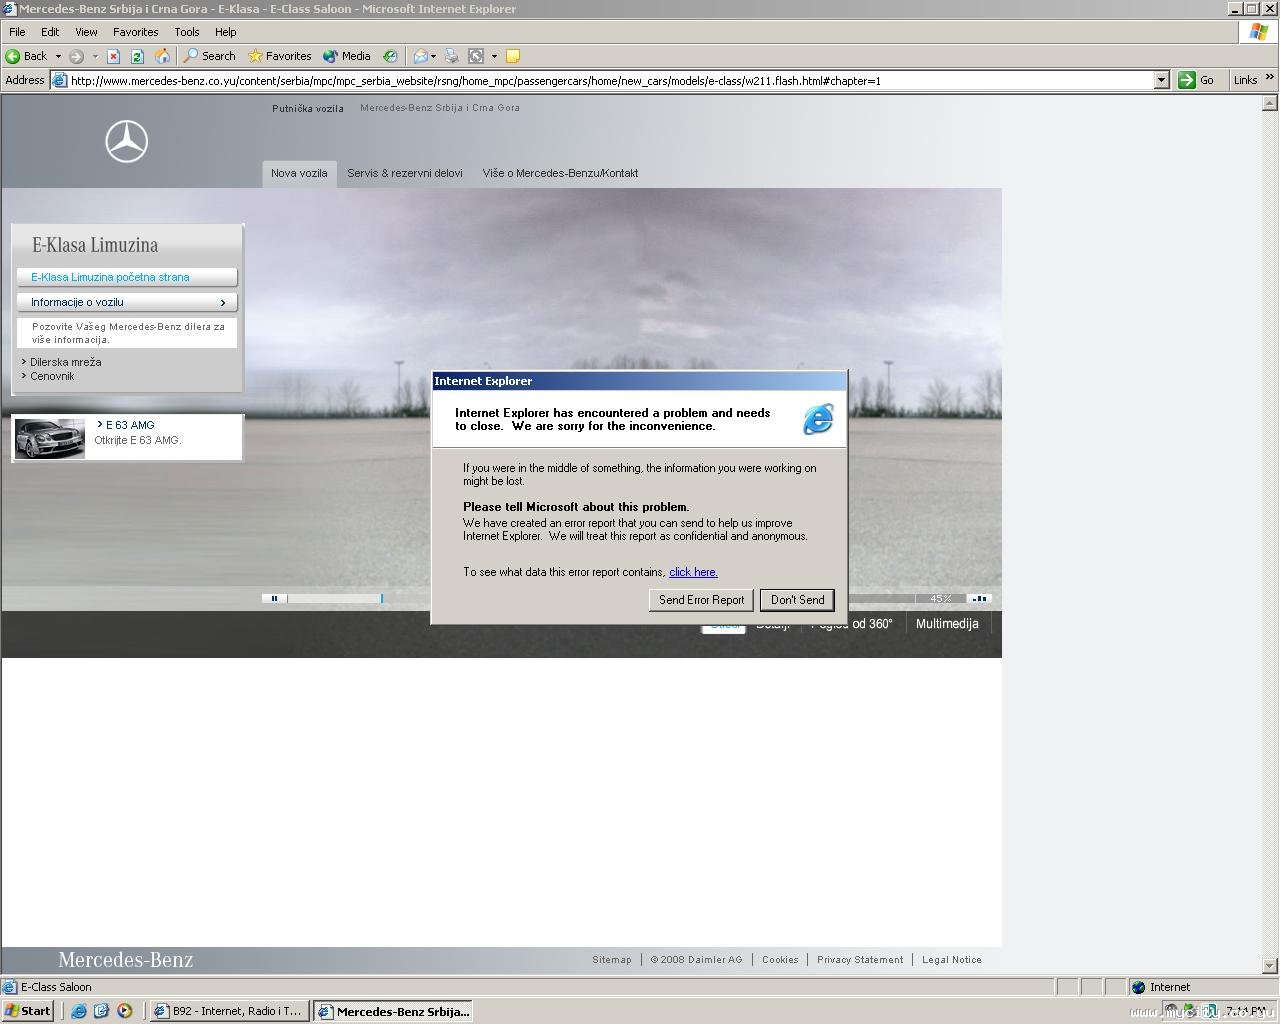Open E-Klasa Limuzina početna strana link
1280x1024 pixels.
pos(127,277)
